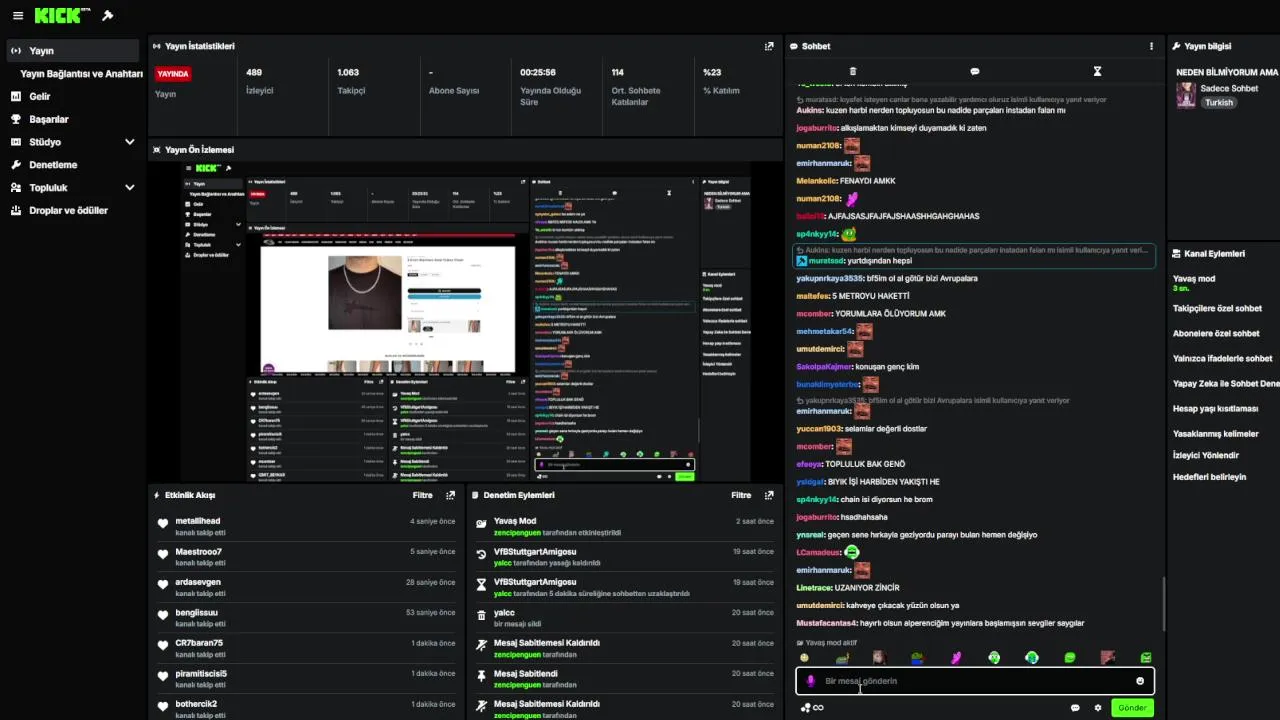Click the Kick logo

tap(64, 16)
